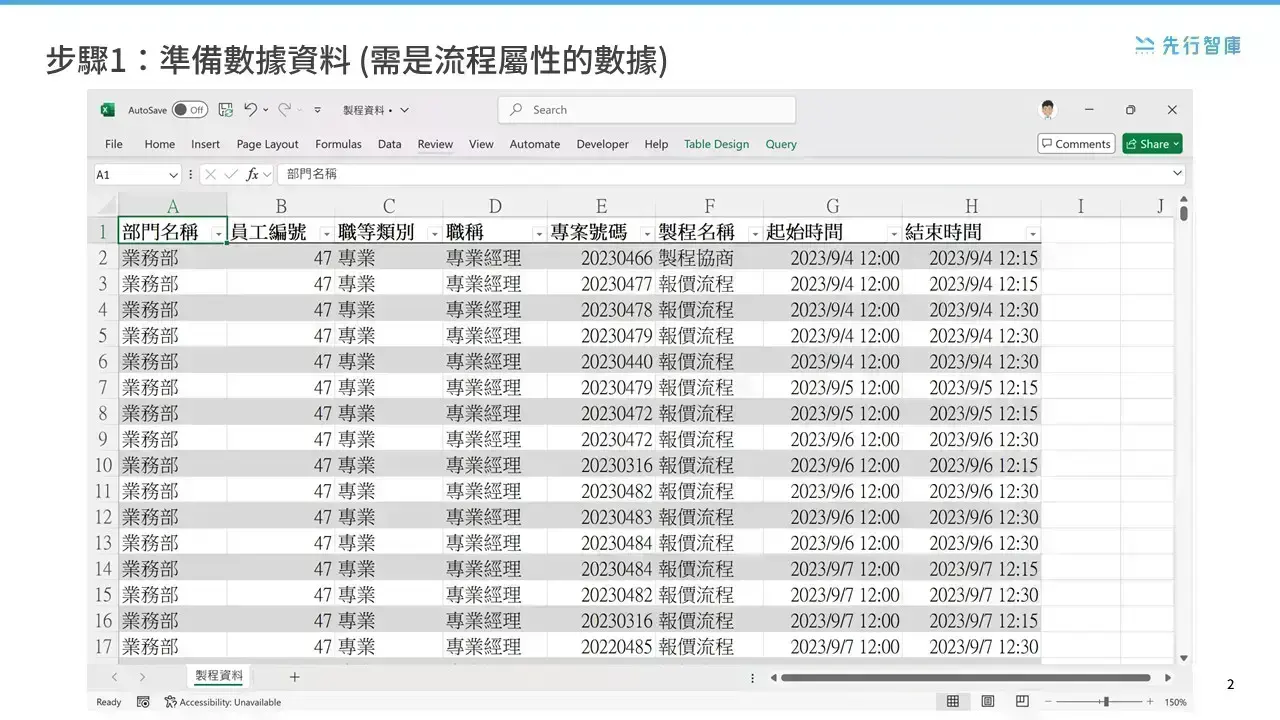Screen dimensions: 1280x720
Task: Click the formula bar Enter checkmark icon
Action: click(231, 174)
